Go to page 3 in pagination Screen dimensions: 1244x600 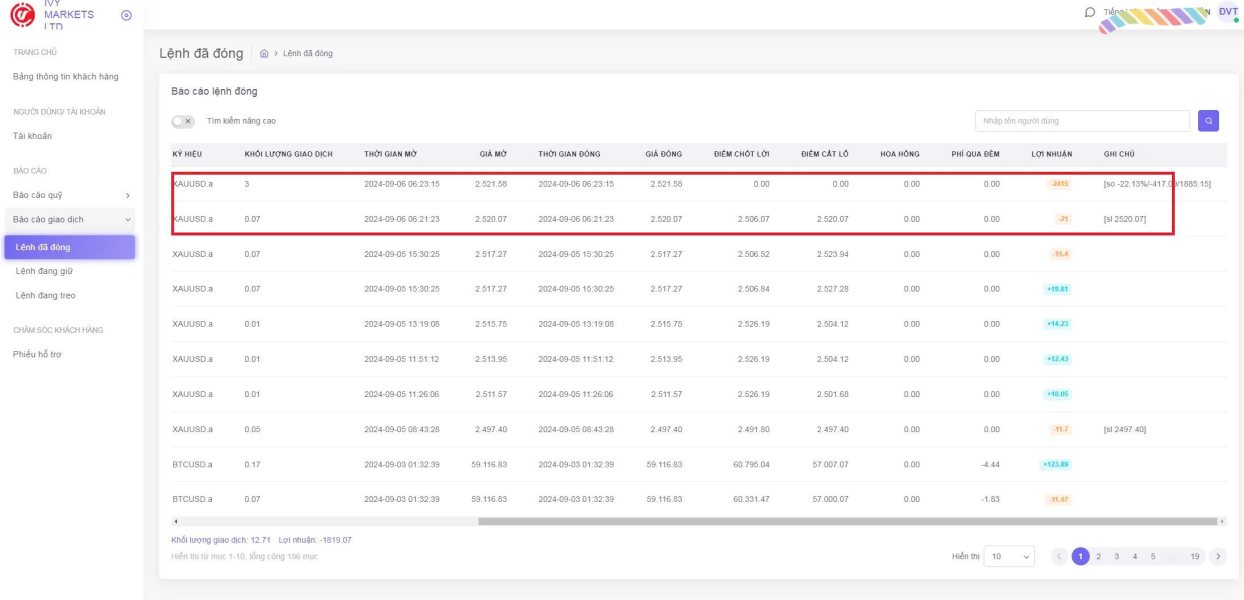(1116, 557)
